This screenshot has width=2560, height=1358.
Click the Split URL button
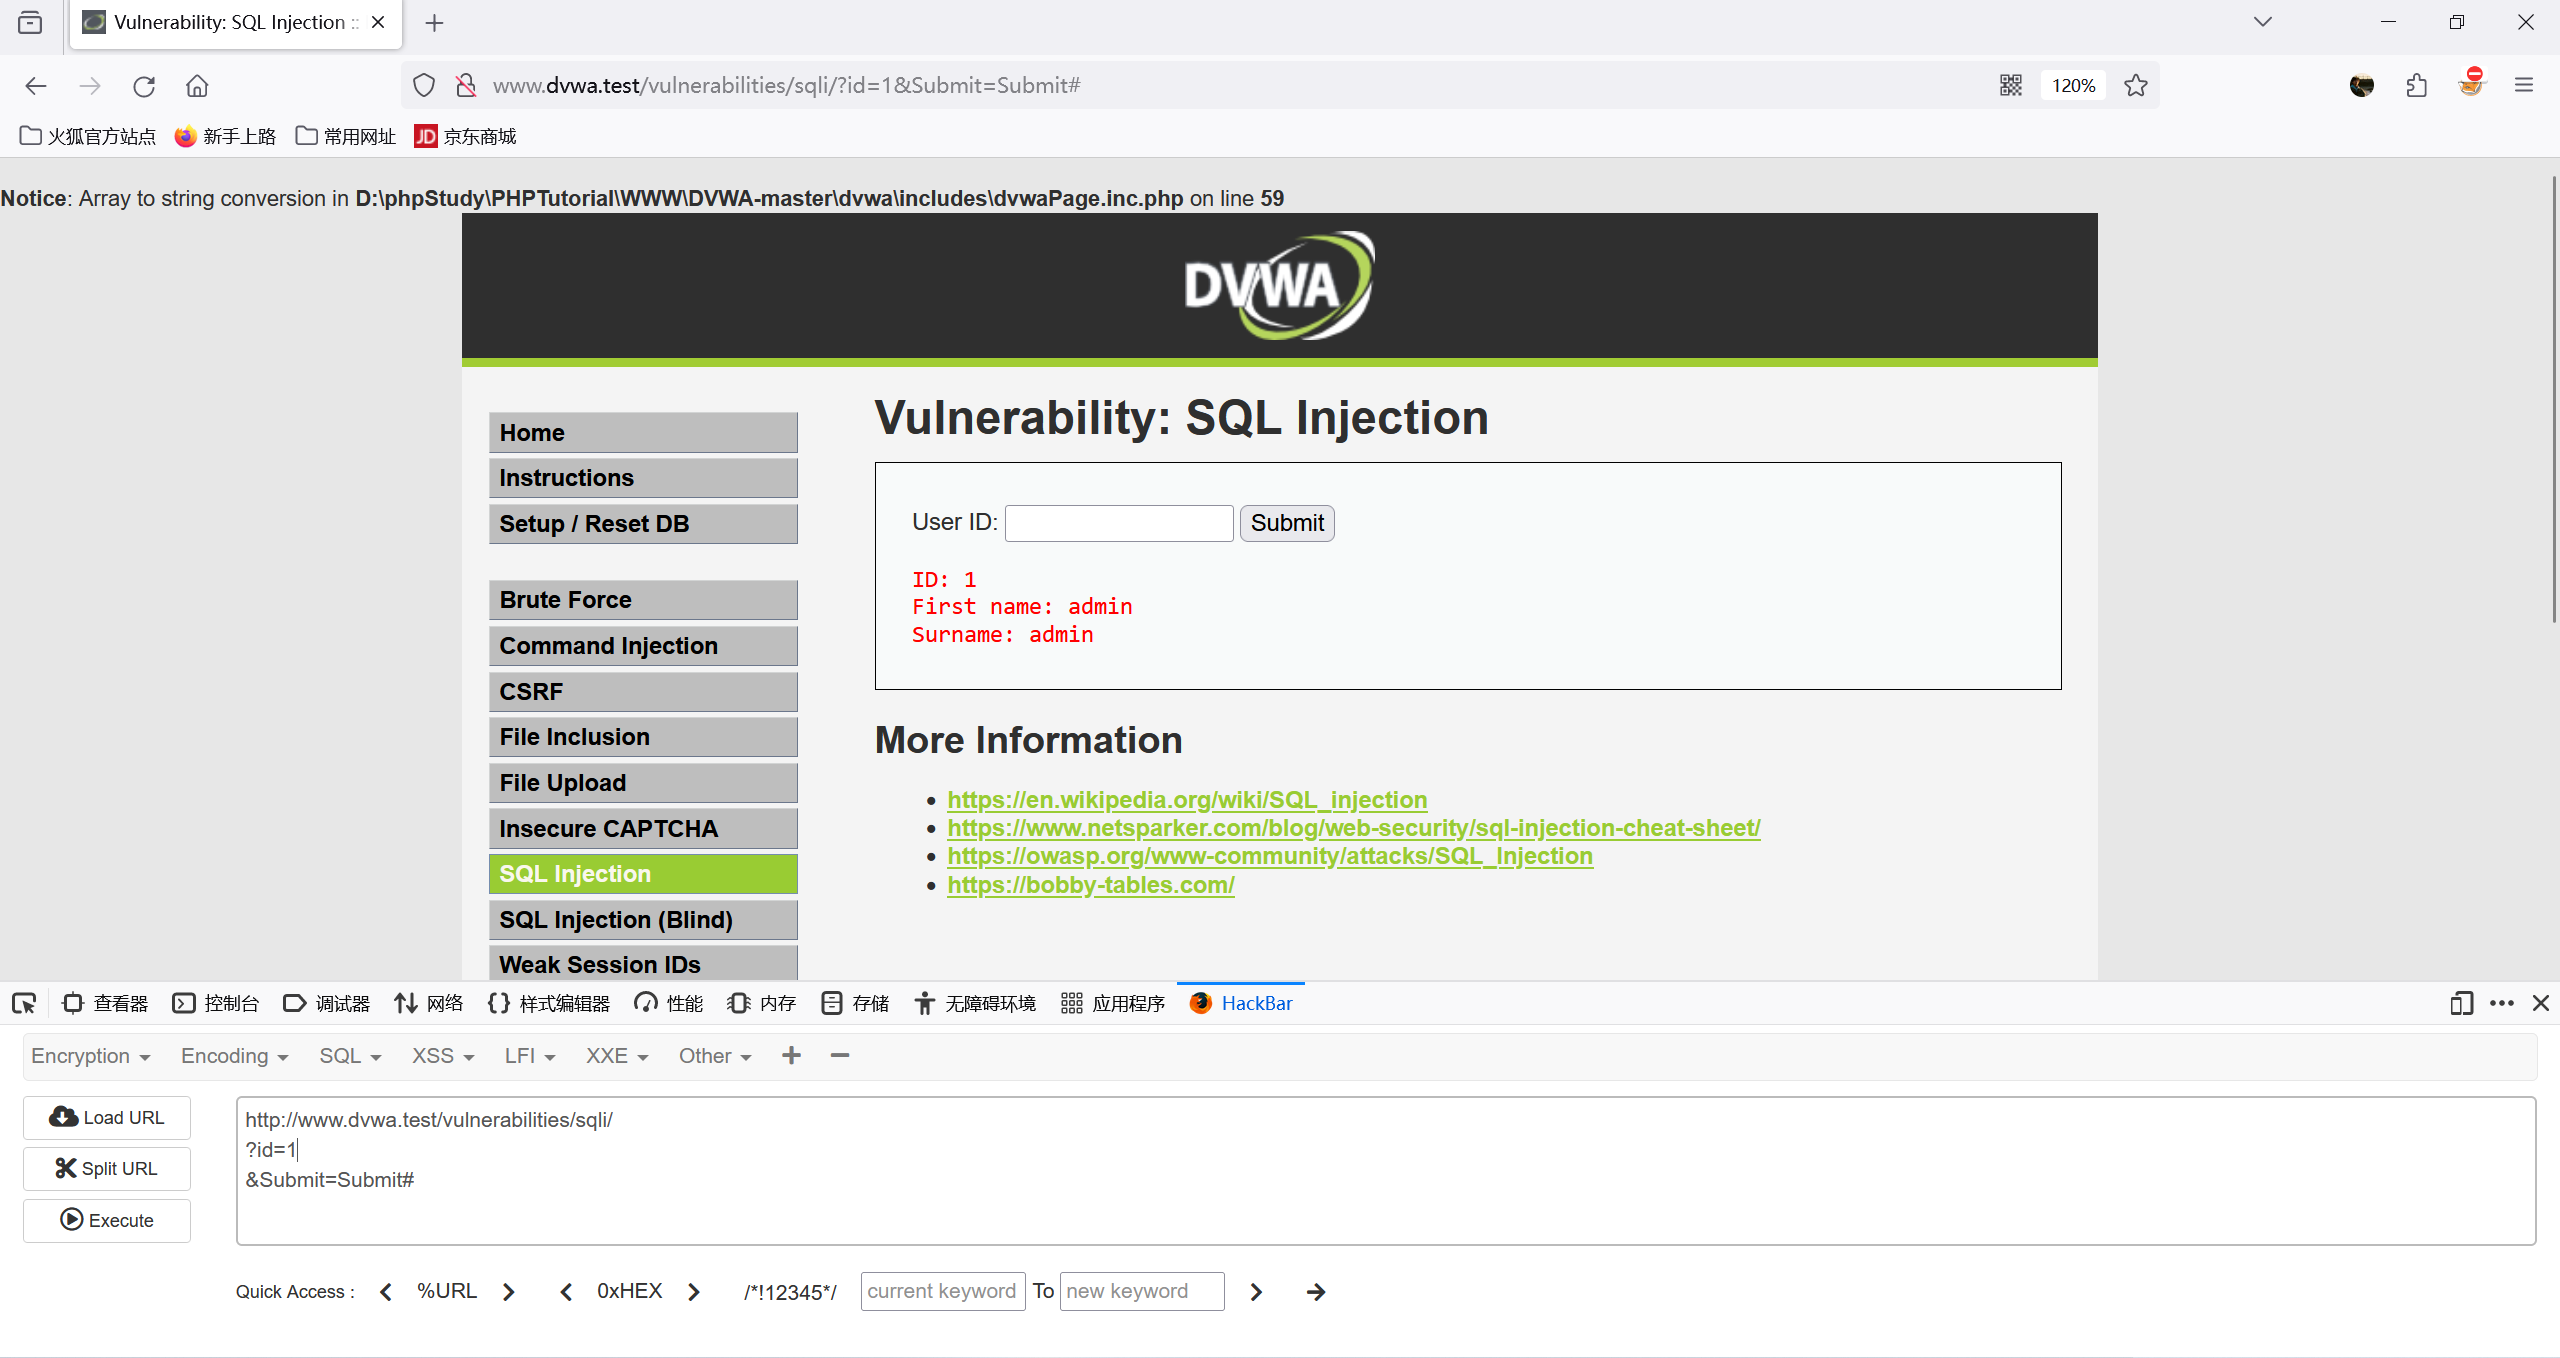pos(107,1168)
